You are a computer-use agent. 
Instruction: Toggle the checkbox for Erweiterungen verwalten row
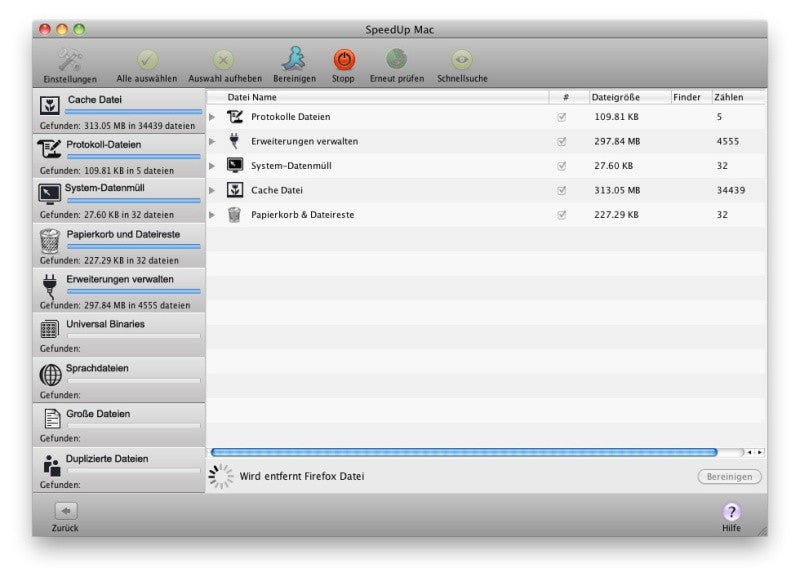pos(562,141)
